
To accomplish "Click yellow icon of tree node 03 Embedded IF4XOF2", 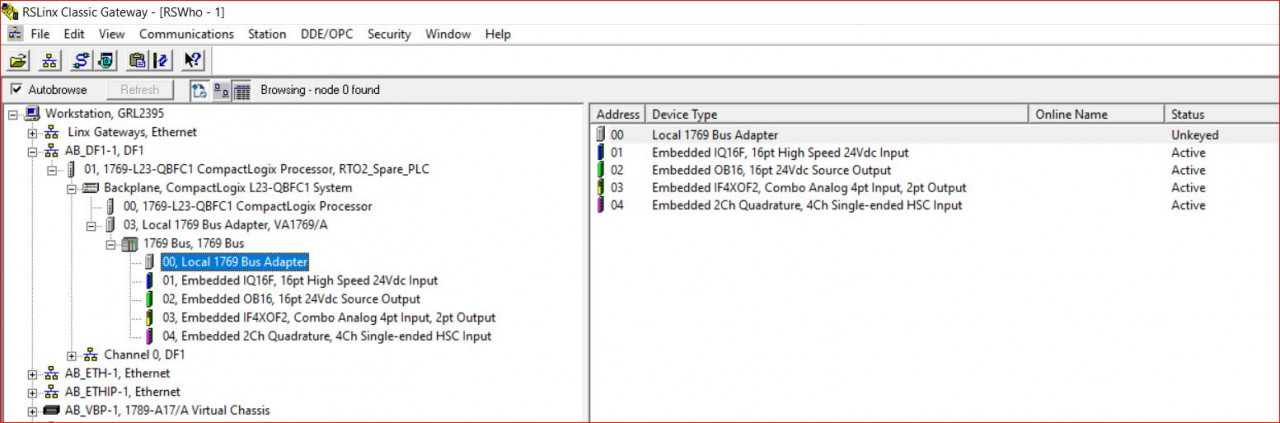I will pyautogui.click(x=148, y=318).
